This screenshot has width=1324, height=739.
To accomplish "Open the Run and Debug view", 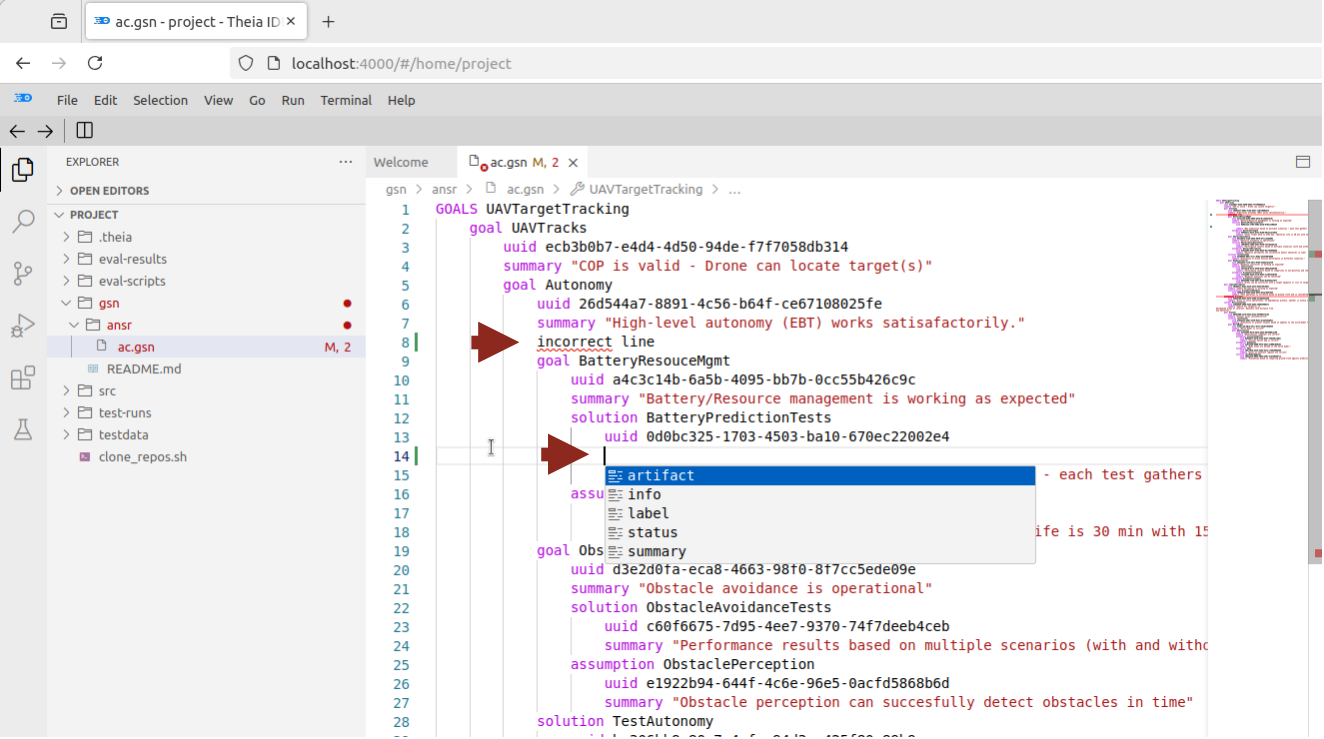I will coord(22,326).
